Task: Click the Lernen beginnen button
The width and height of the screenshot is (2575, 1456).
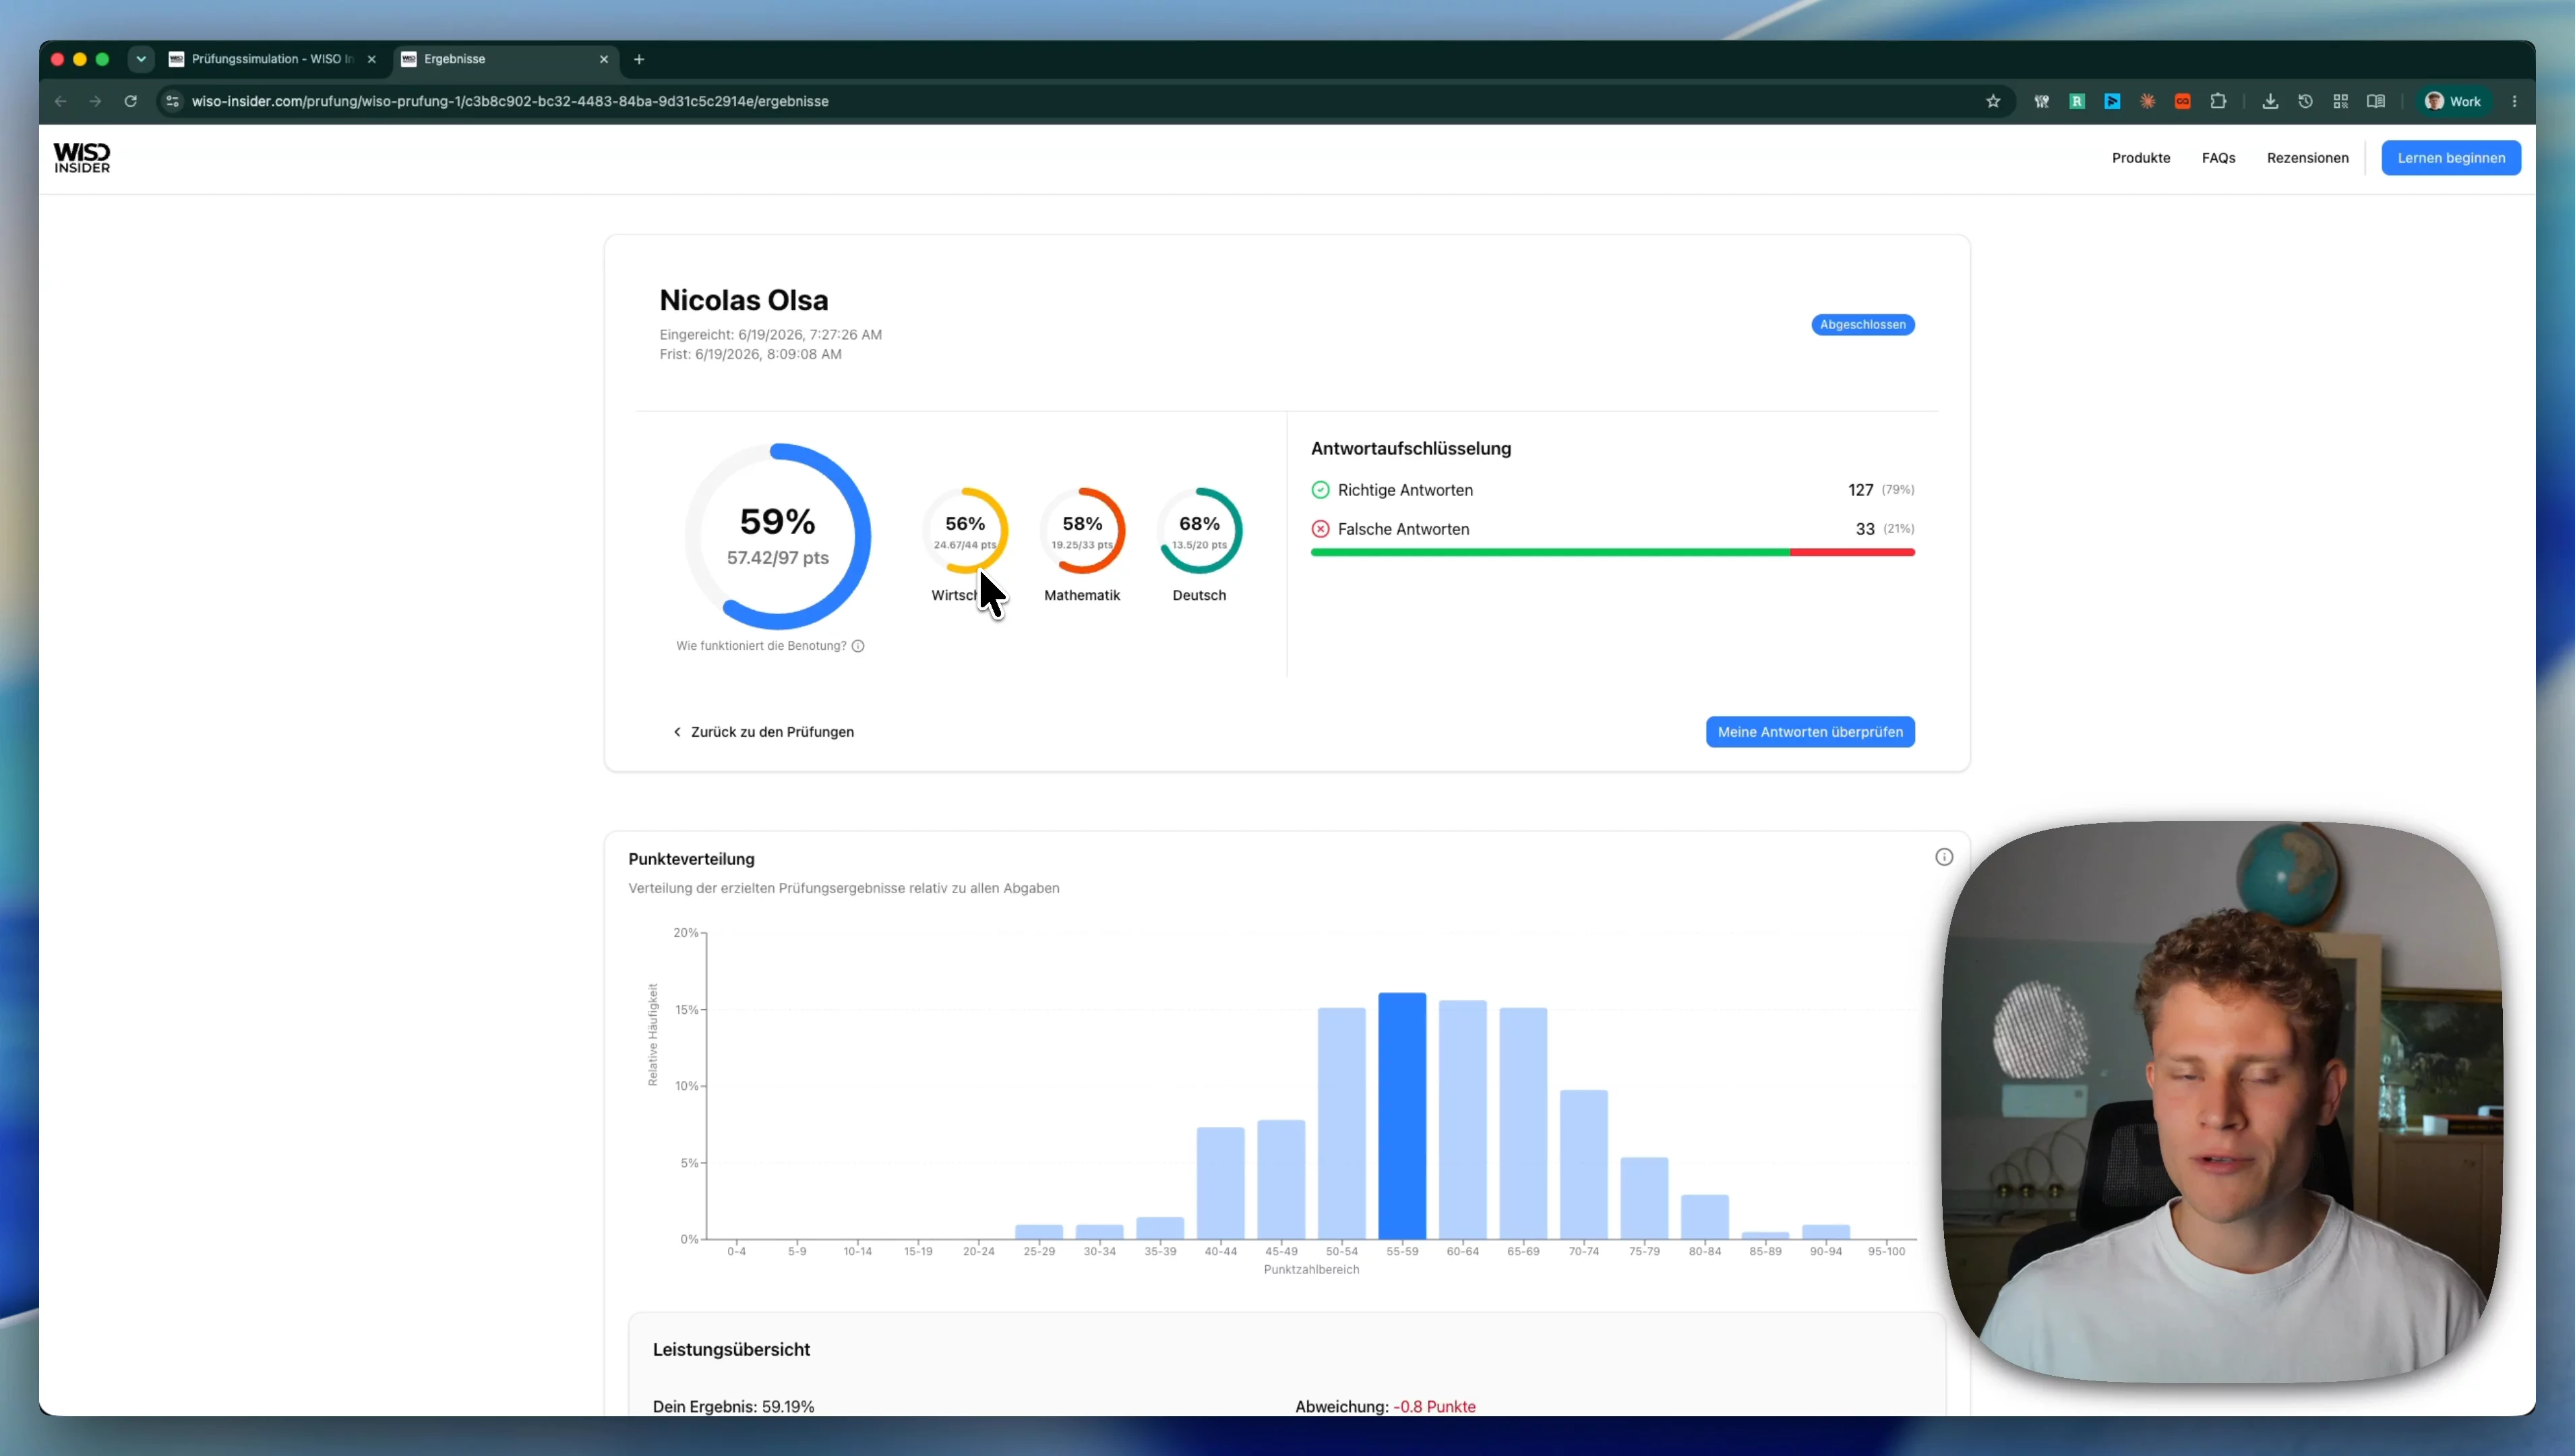Action: click(2451, 158)
